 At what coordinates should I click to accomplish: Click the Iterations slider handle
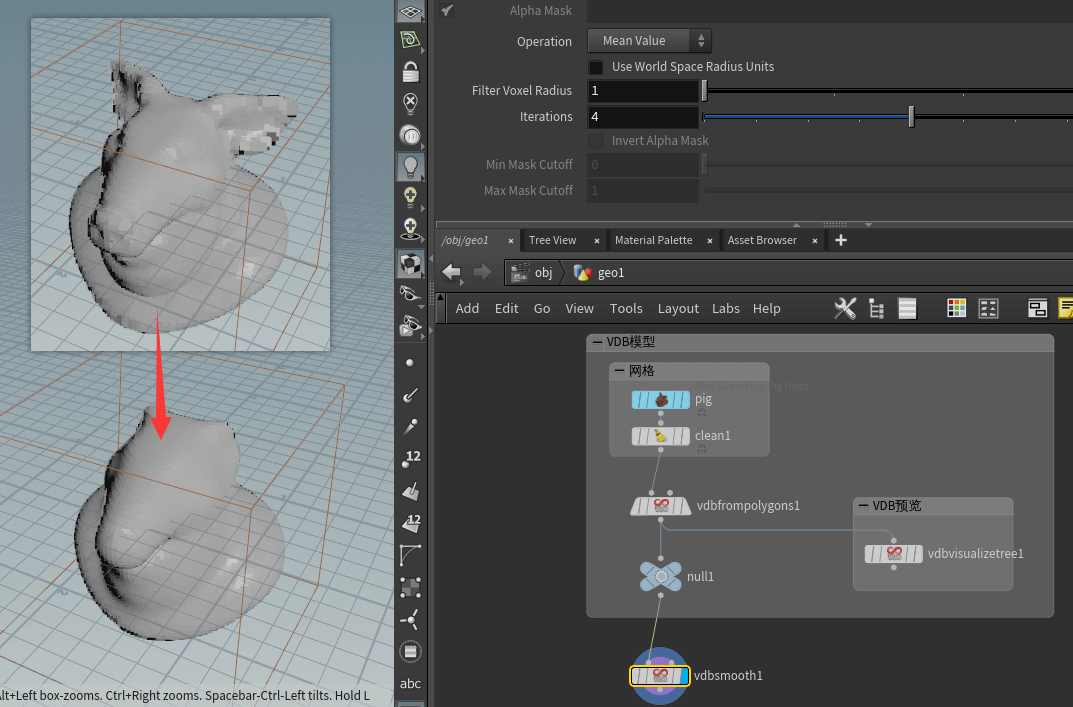tap(911, 117)
